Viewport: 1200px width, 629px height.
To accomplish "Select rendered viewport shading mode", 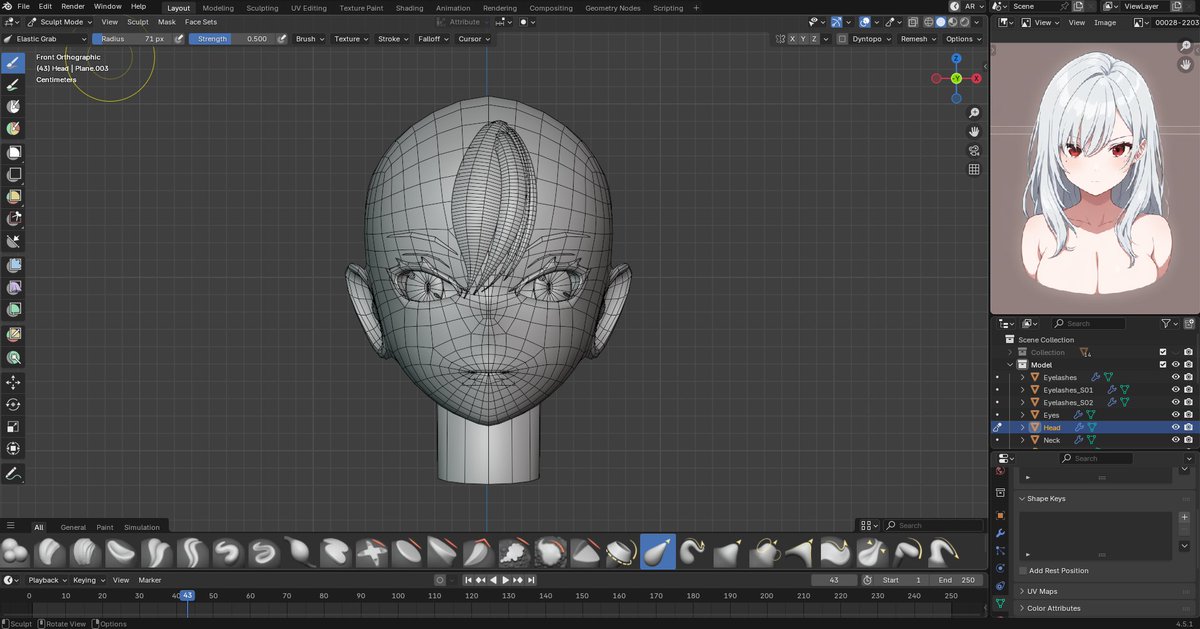I will pyautogui.click(x=964, y=22).
